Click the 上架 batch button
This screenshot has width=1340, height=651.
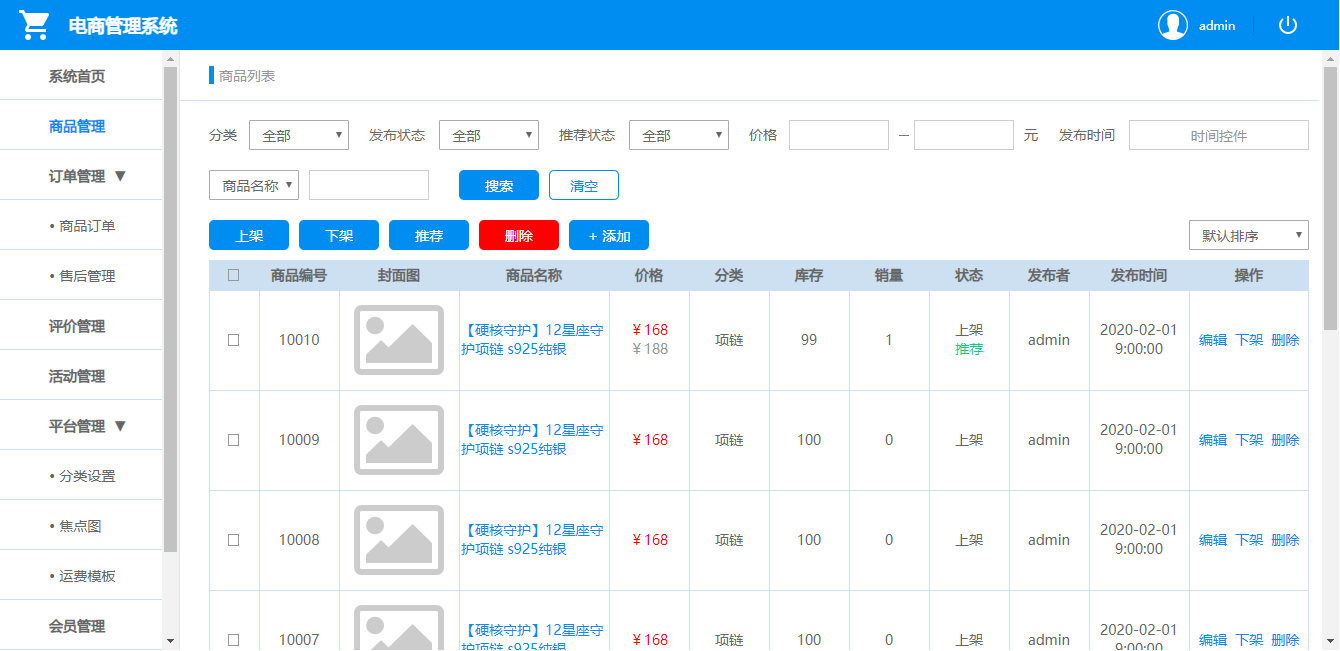click(249, 235)
